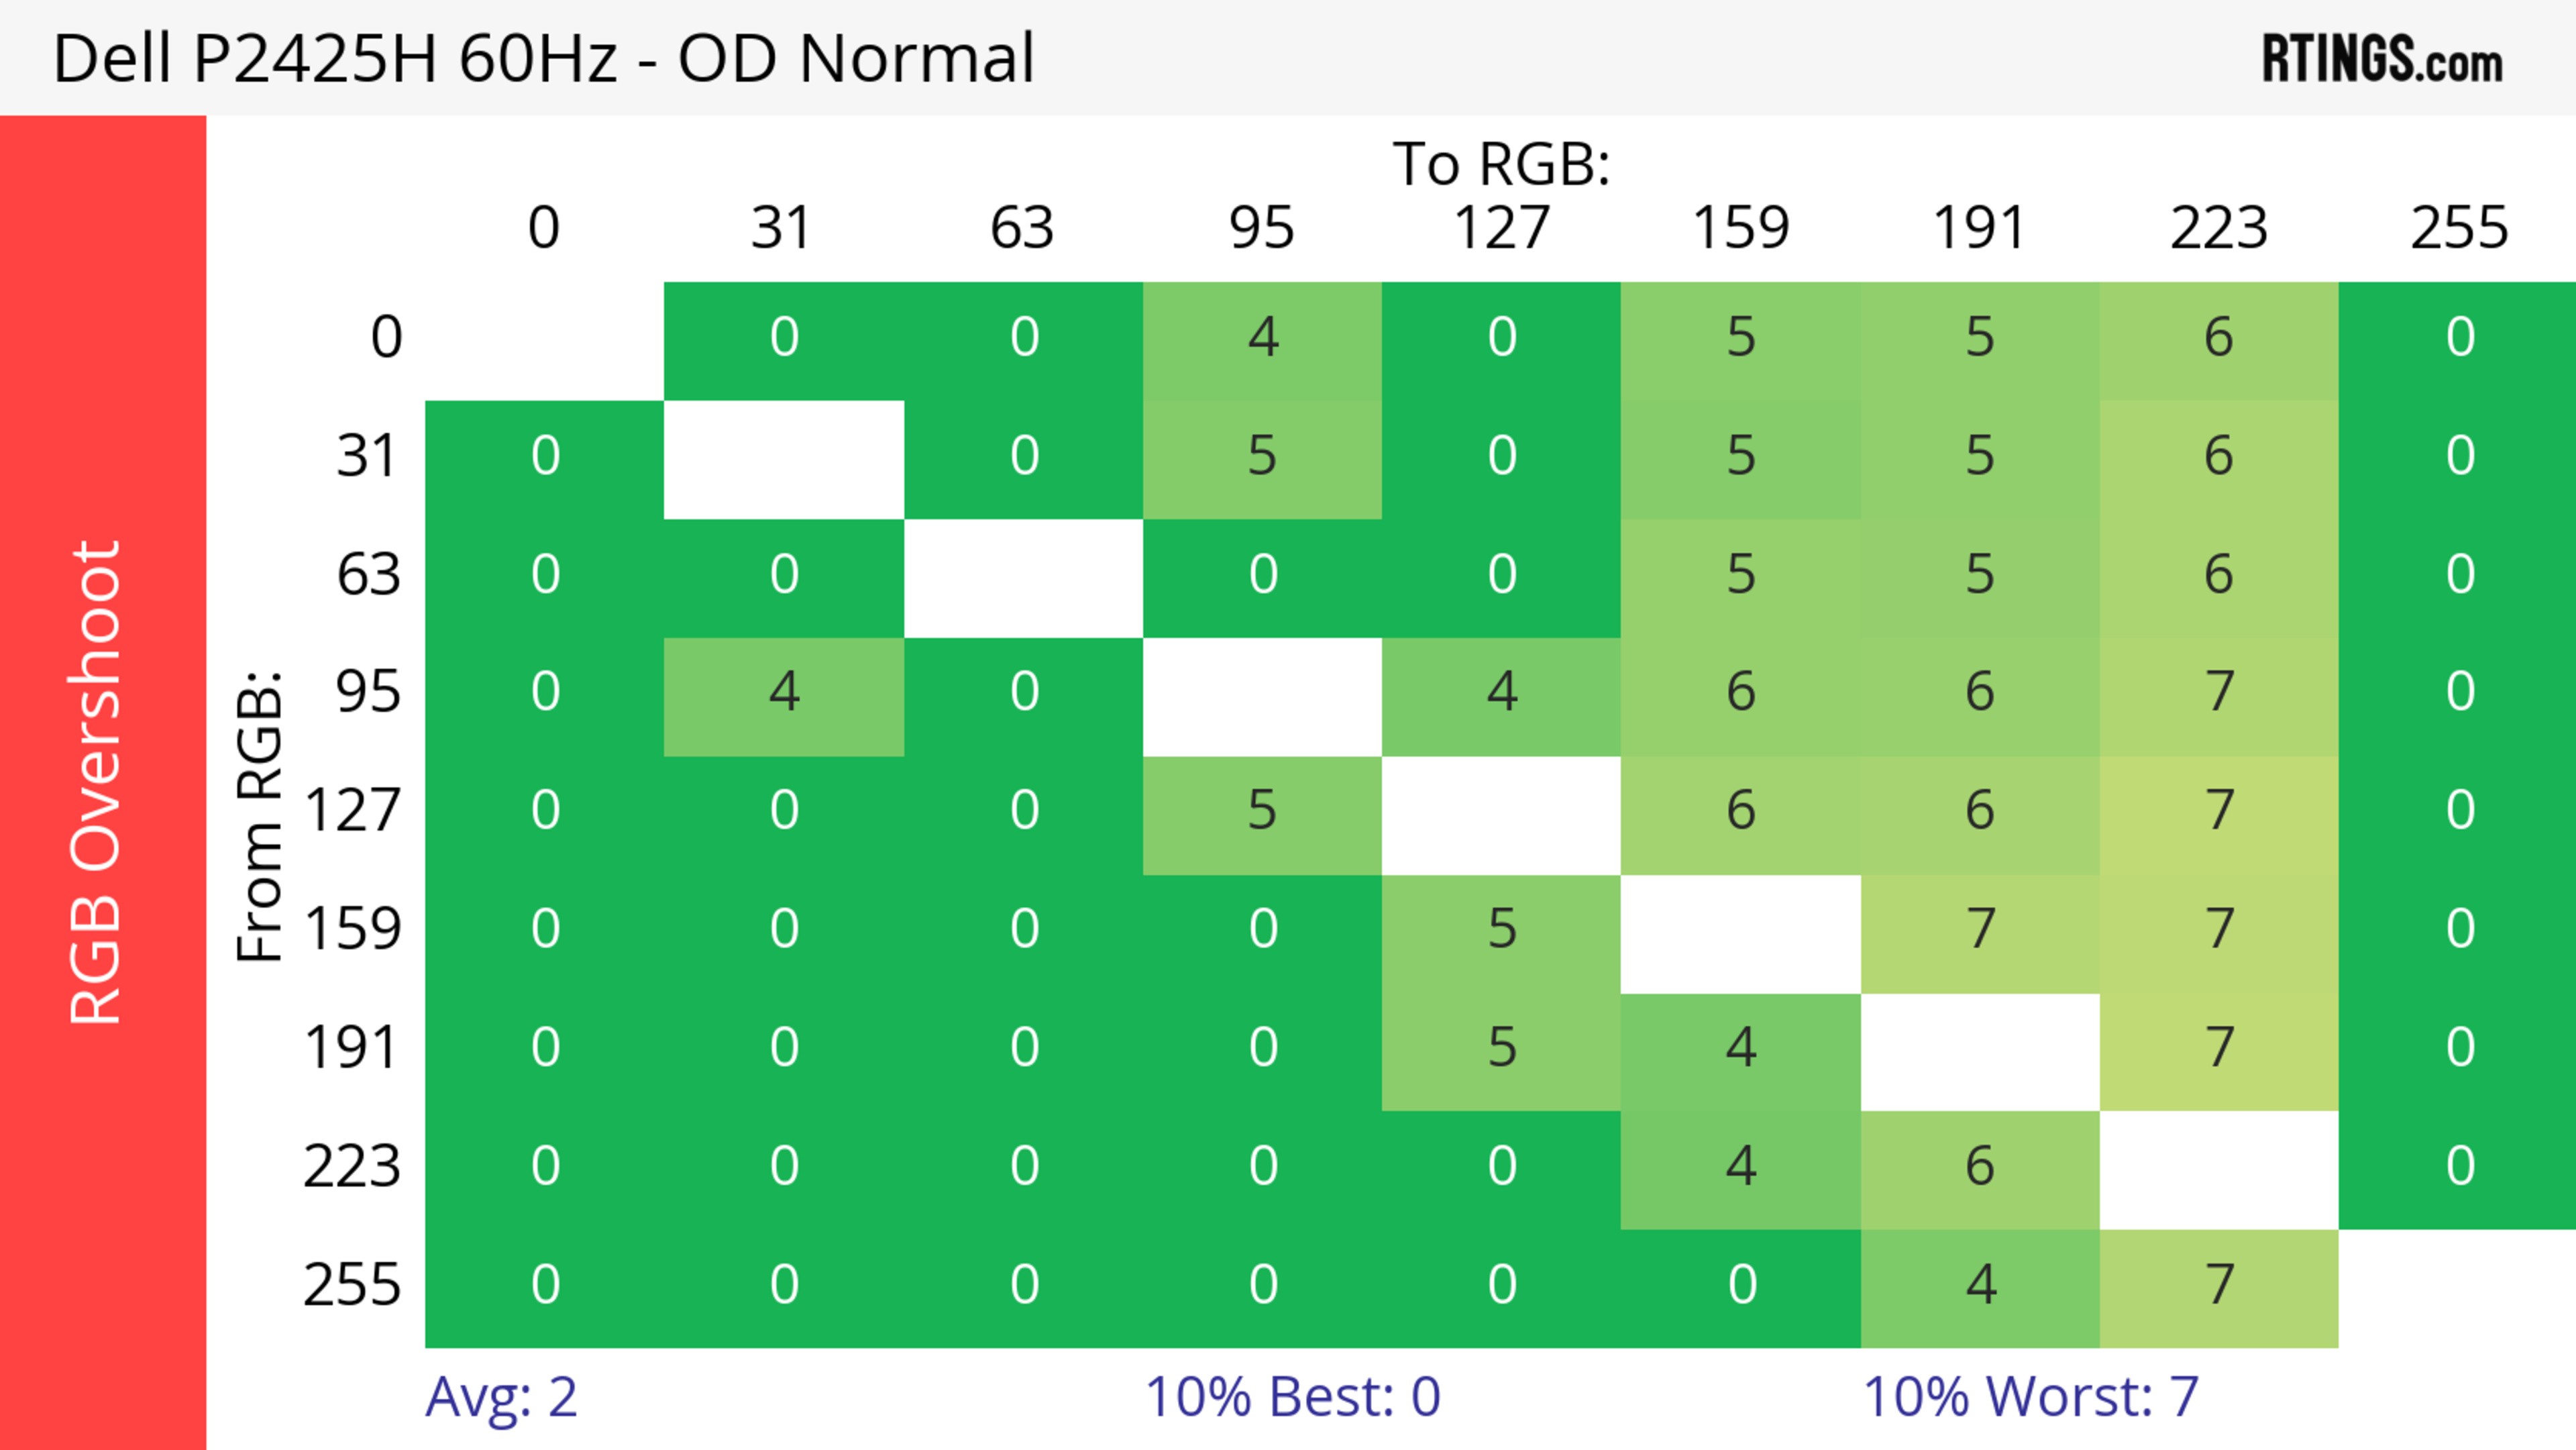
Task: Click the From RGB: axis label
Action: click(x=259, y=816)
